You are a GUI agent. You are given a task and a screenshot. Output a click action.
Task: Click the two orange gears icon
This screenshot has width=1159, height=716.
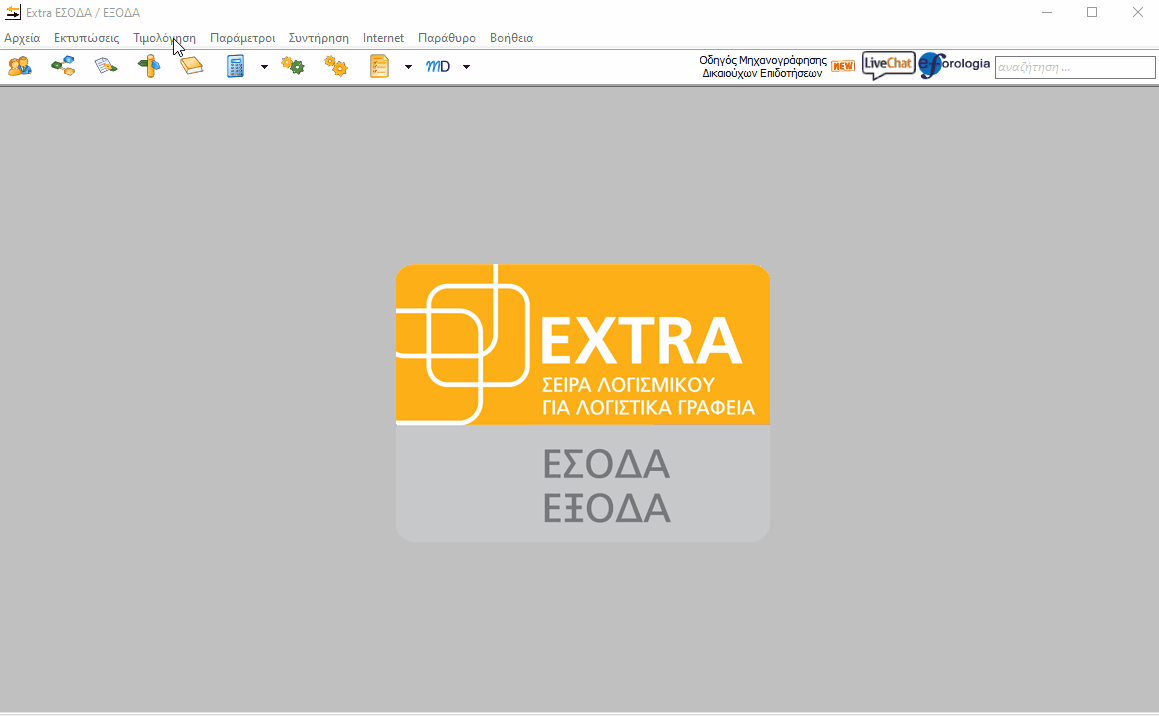pos(336,67)
